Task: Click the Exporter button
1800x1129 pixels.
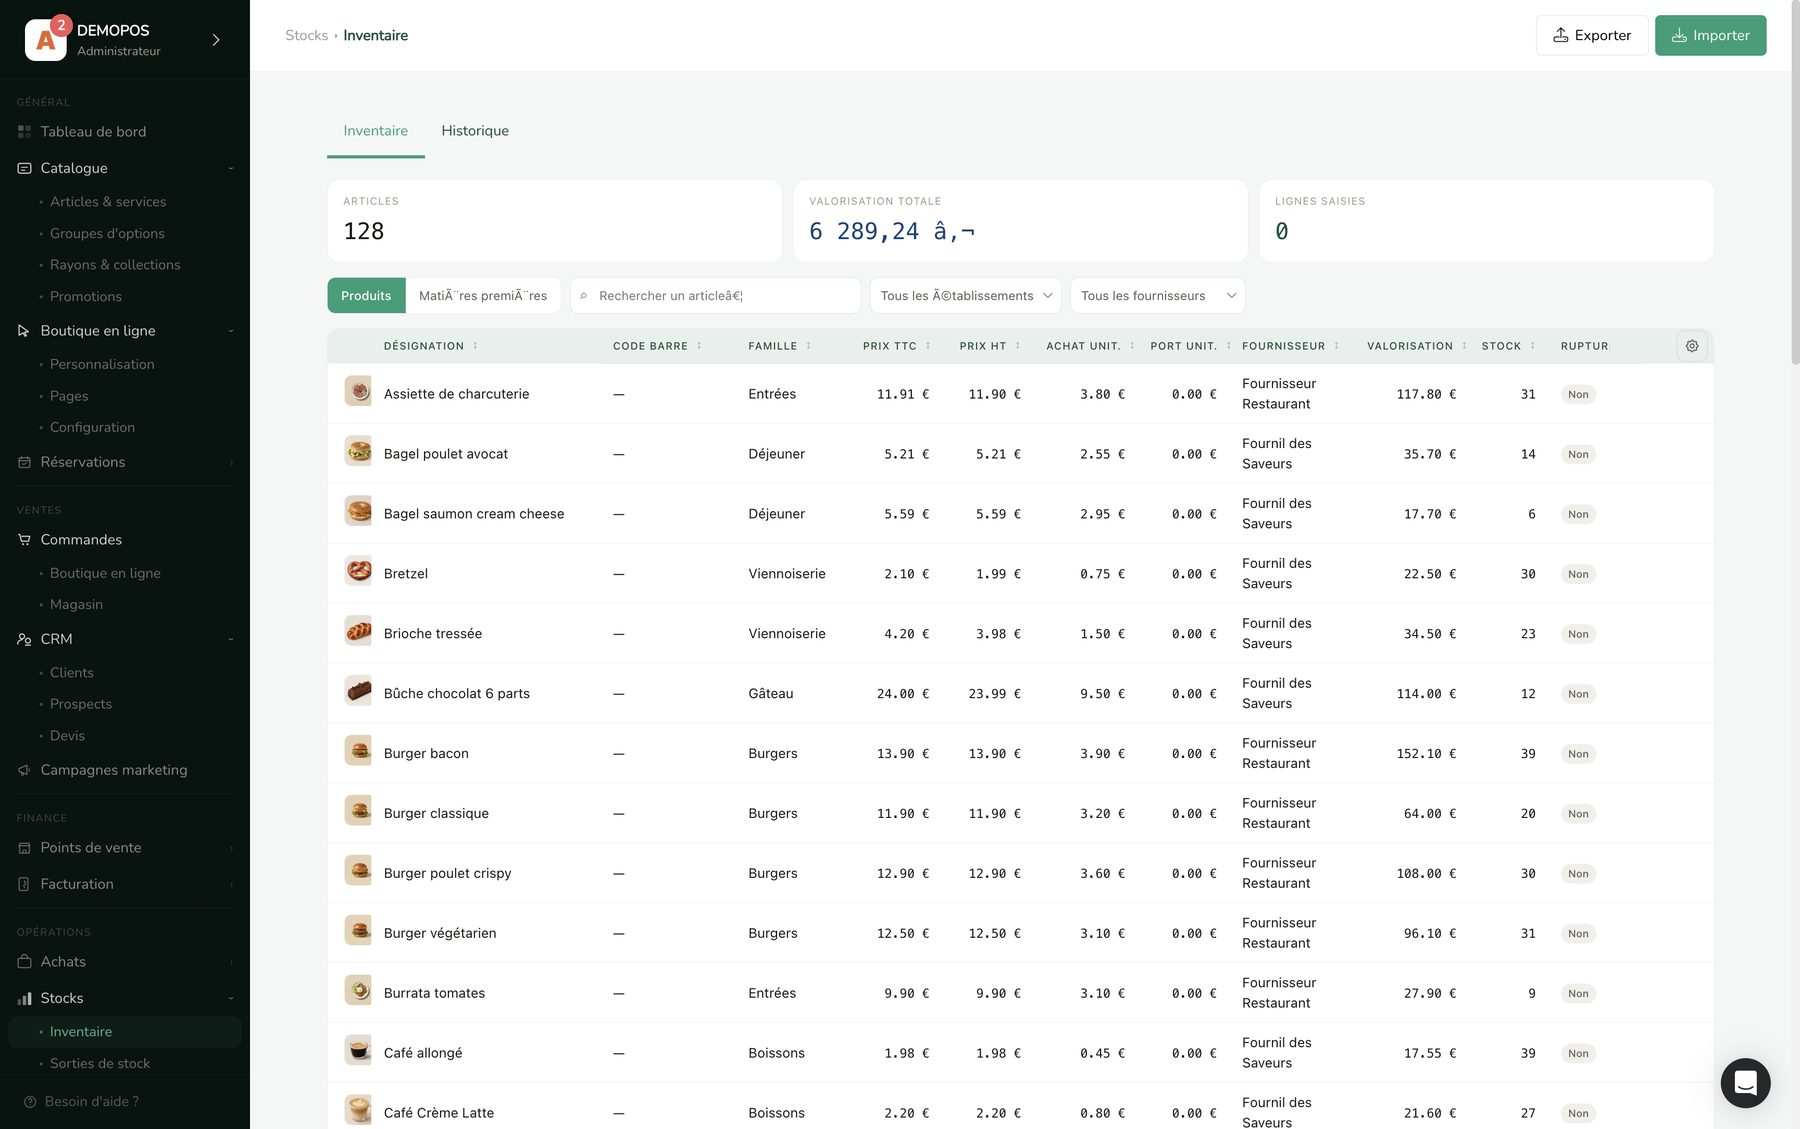Action: click(1592, 35)
